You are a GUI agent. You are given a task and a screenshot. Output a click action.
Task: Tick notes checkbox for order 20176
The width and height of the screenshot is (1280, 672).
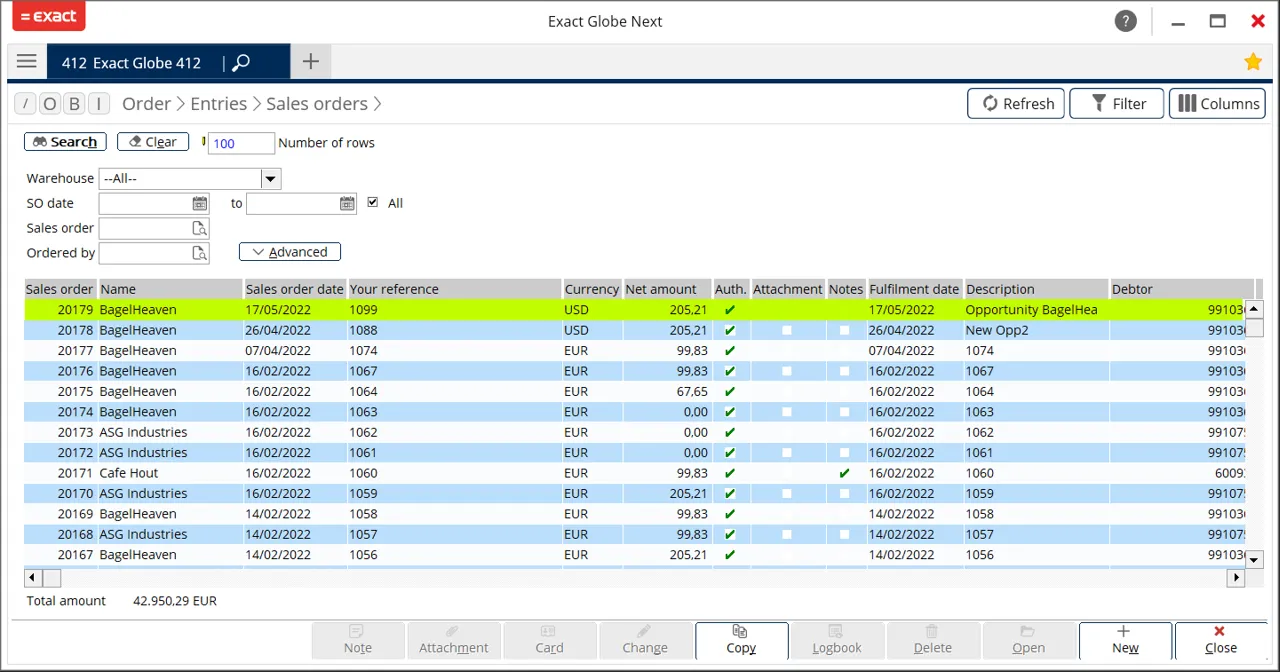click(x=845, y=371)
